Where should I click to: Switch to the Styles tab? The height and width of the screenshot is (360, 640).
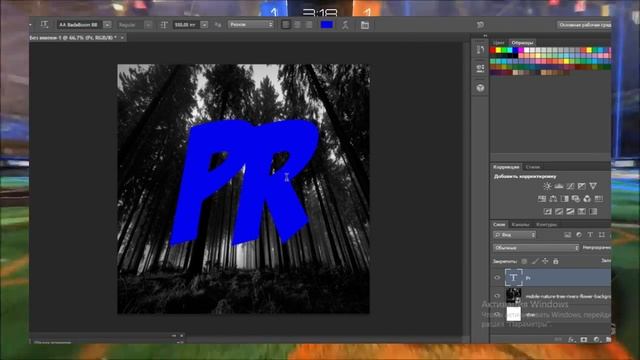533,167
